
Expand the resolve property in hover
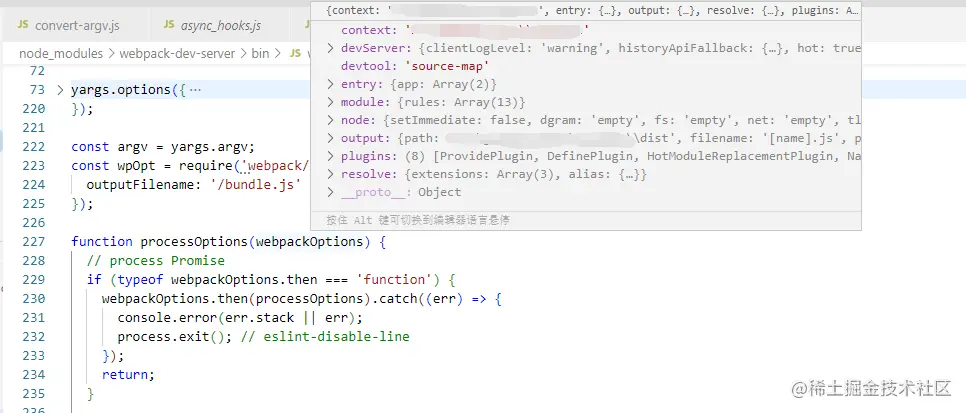330,174
